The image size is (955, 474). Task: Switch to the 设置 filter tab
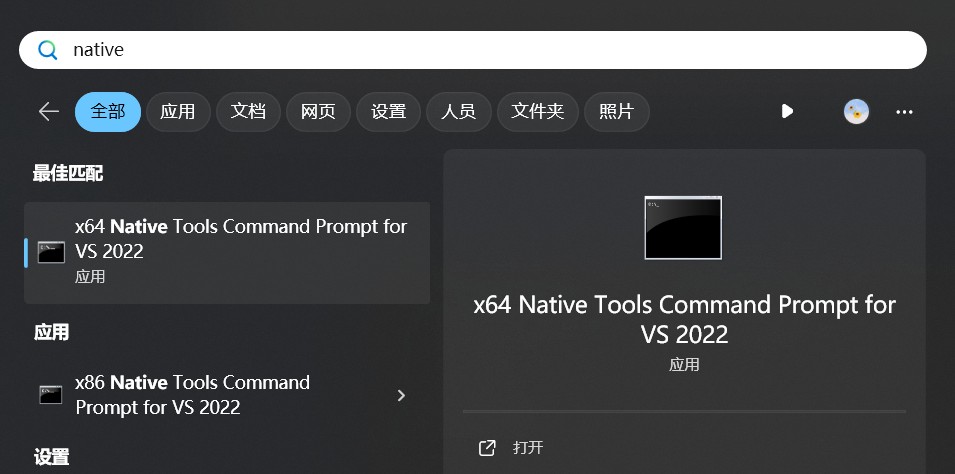[389, 111]
